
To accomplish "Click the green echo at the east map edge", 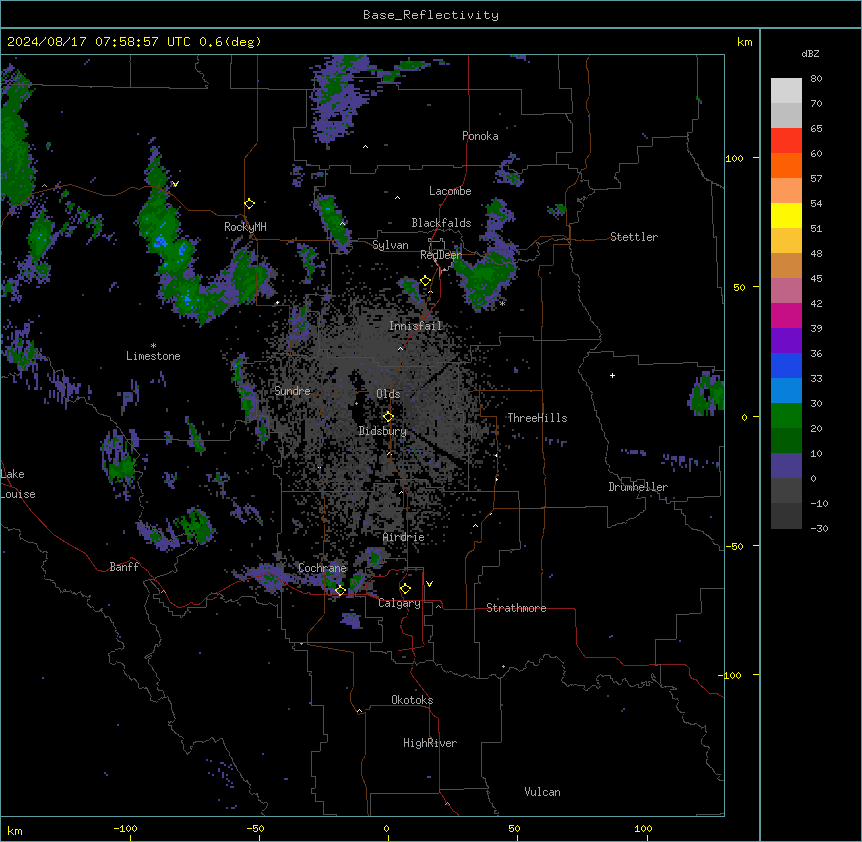I will tap(706, 395).
